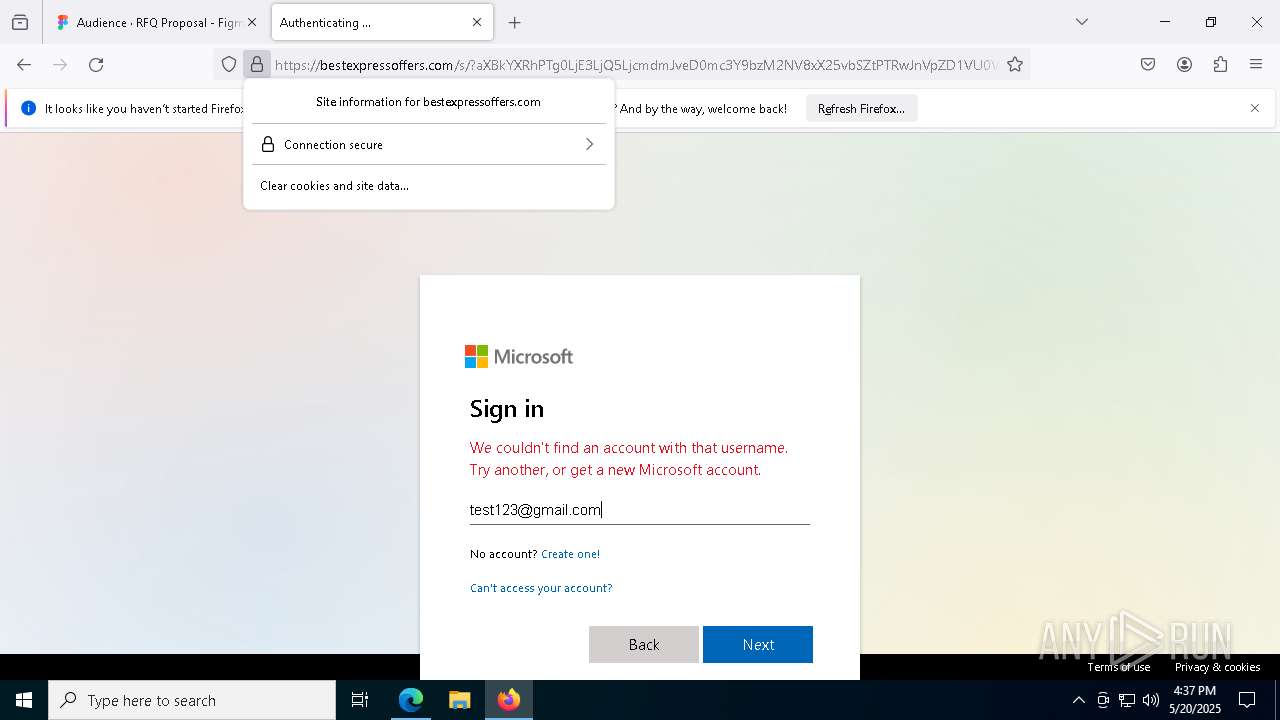The width and height of the screenshot is (1280, 720).
Task: Open network status tray icon
Action: 1127,701
